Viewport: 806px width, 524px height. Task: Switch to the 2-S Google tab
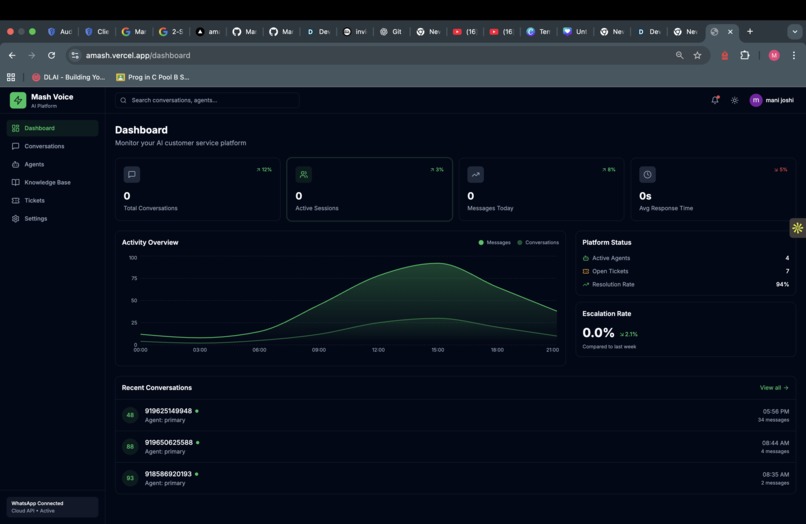click(171, 32)
